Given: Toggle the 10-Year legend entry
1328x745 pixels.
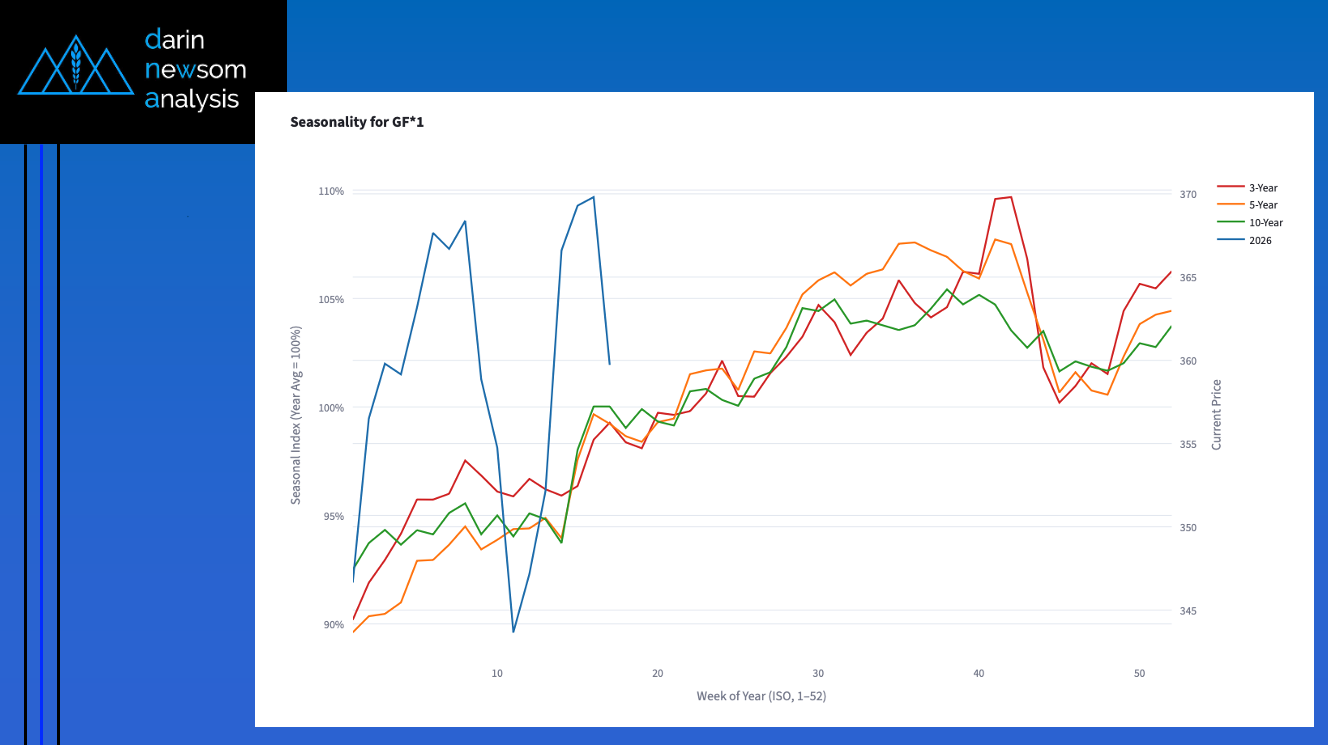Looking at the screenshot, I should pos(1265,223).
